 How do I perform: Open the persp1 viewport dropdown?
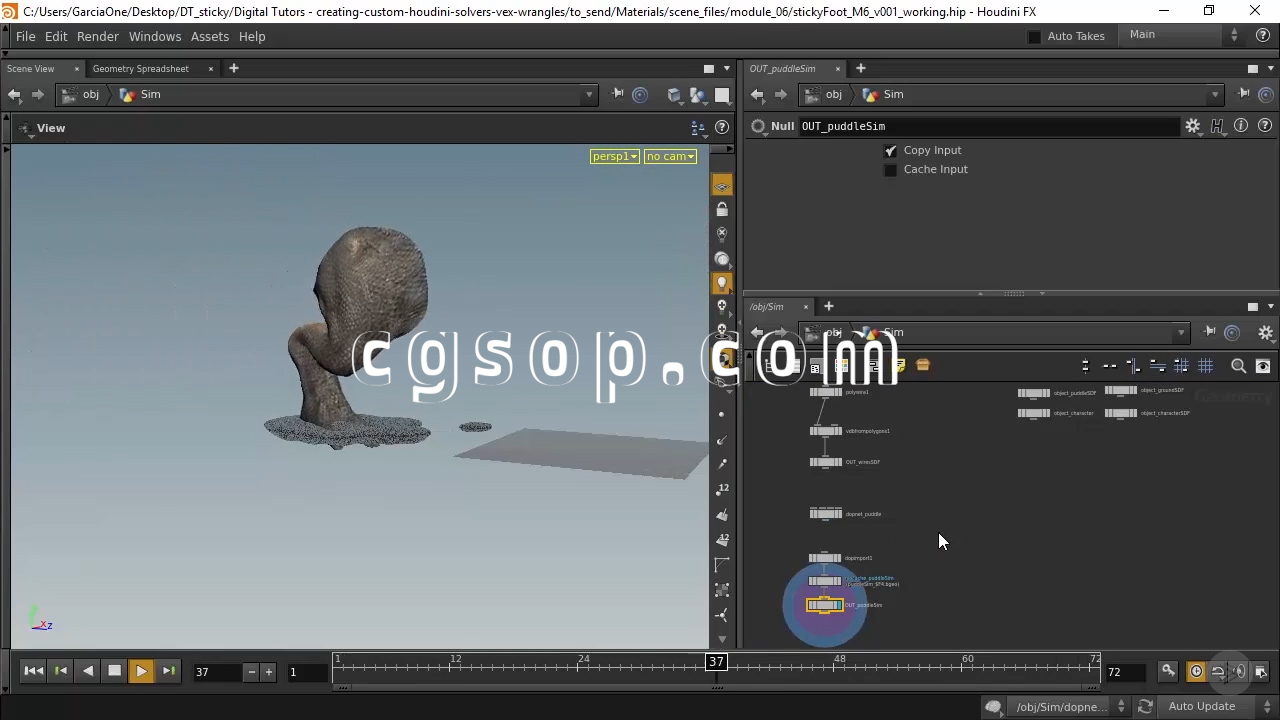pyautogui.click(x=614, y=156)
